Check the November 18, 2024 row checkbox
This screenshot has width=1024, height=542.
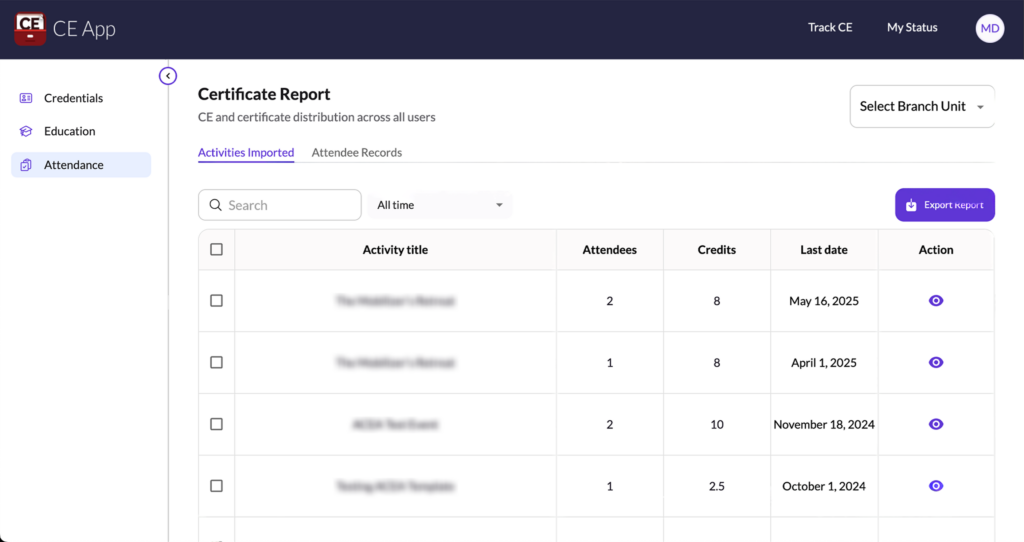(216, 424)
